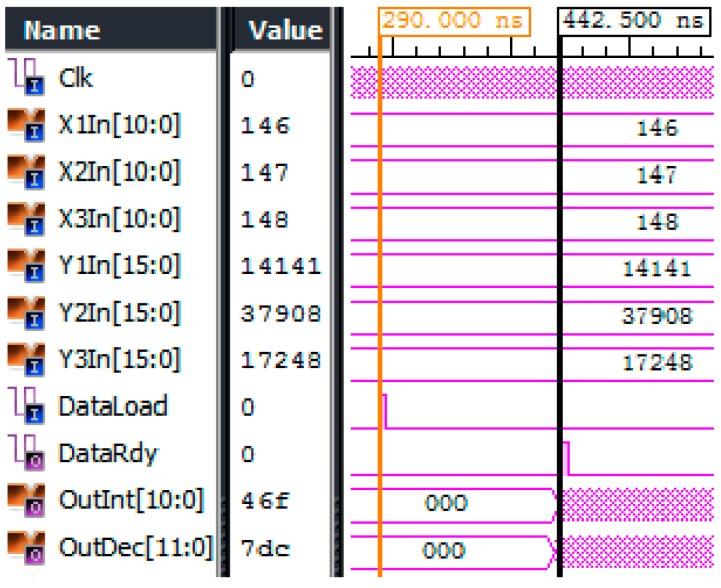Viewport: 721px width, 588px height.
Task: Click the value 17248 in Value column
Action: pos(281,360)
